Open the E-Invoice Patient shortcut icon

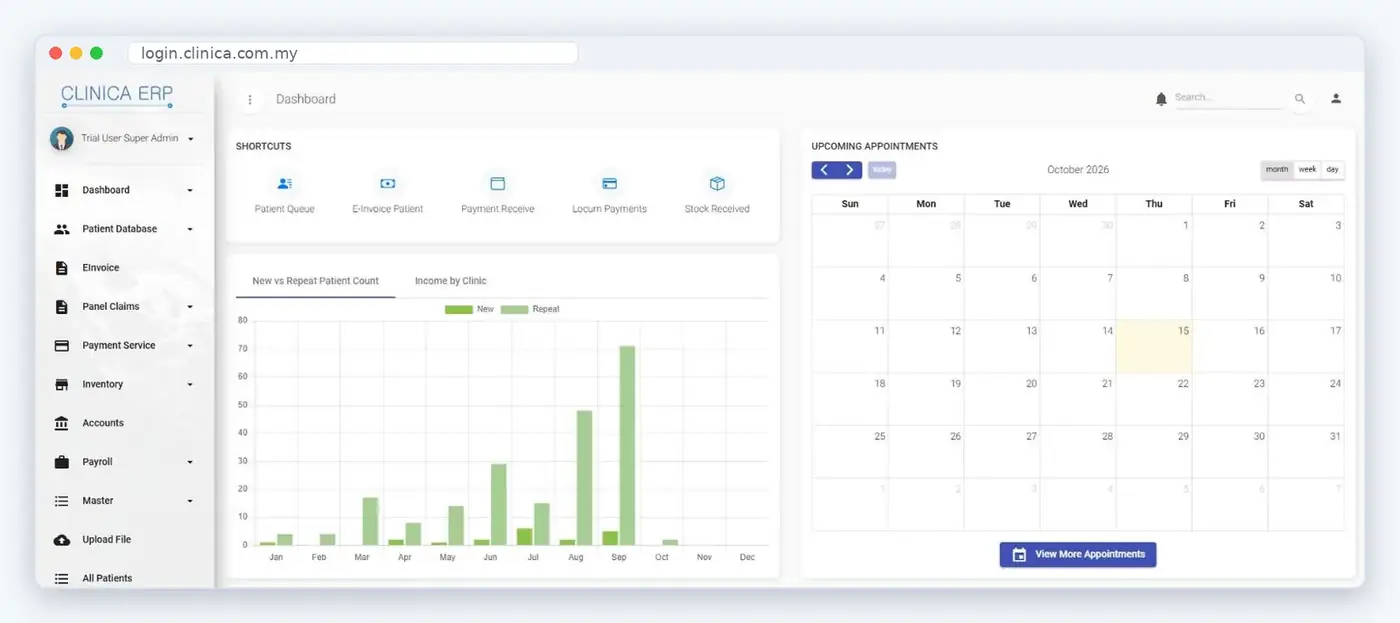click(x=388, y=184)
